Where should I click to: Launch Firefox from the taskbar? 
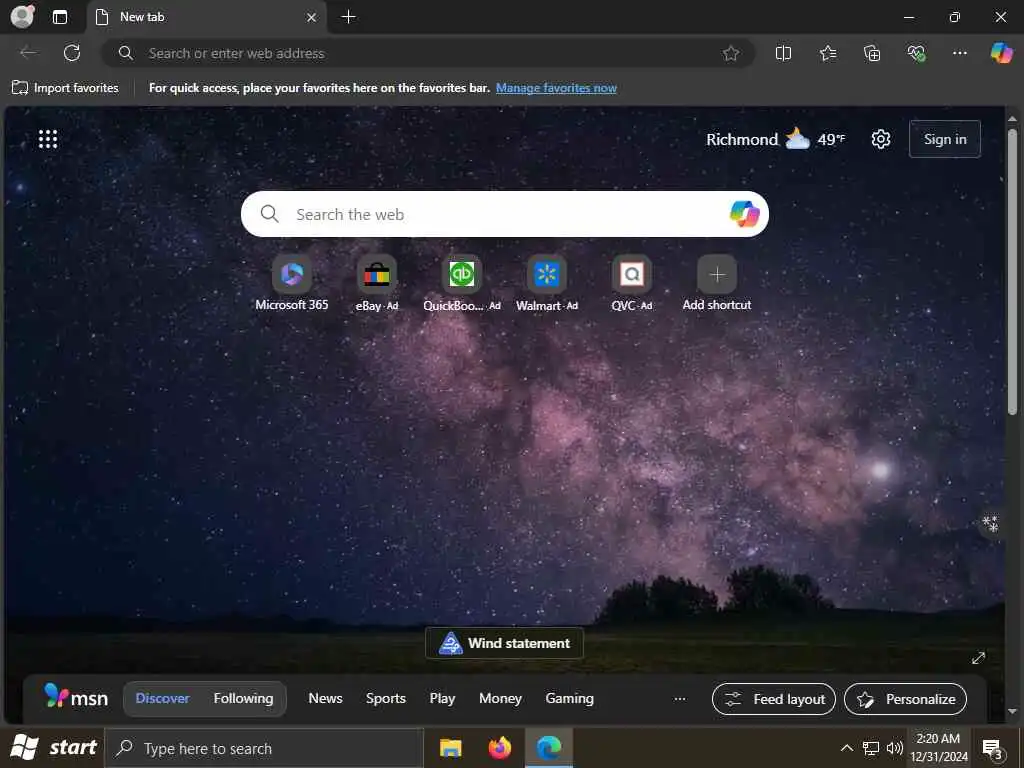click(500, 748)
